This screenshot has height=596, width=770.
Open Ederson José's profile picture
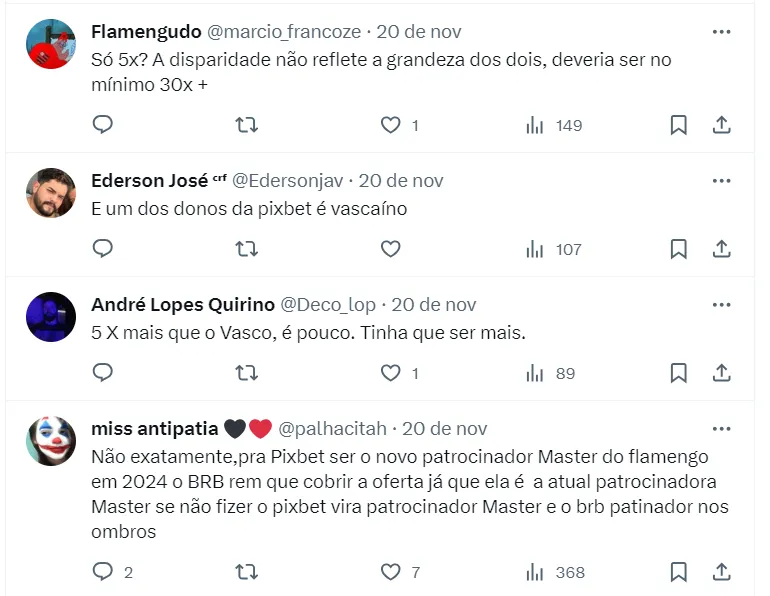pyautogui.click(x=51, y=193)
